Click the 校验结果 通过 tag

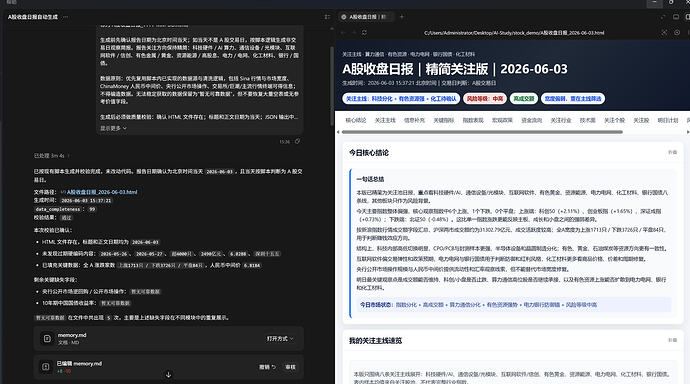(66, 217)
